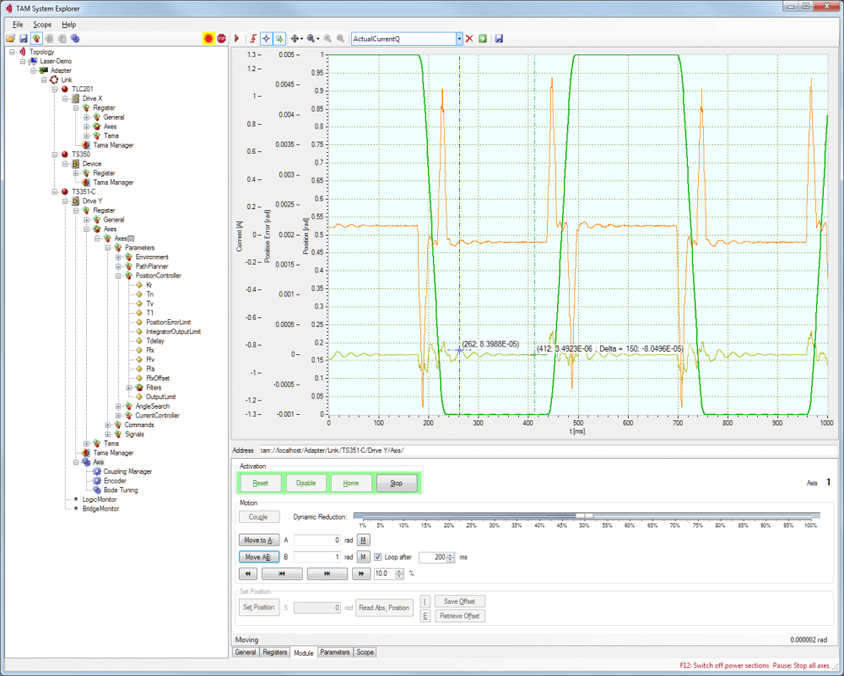
Task: Open the ActualCurrentQ signal dropdown
Action: (459, 39)
